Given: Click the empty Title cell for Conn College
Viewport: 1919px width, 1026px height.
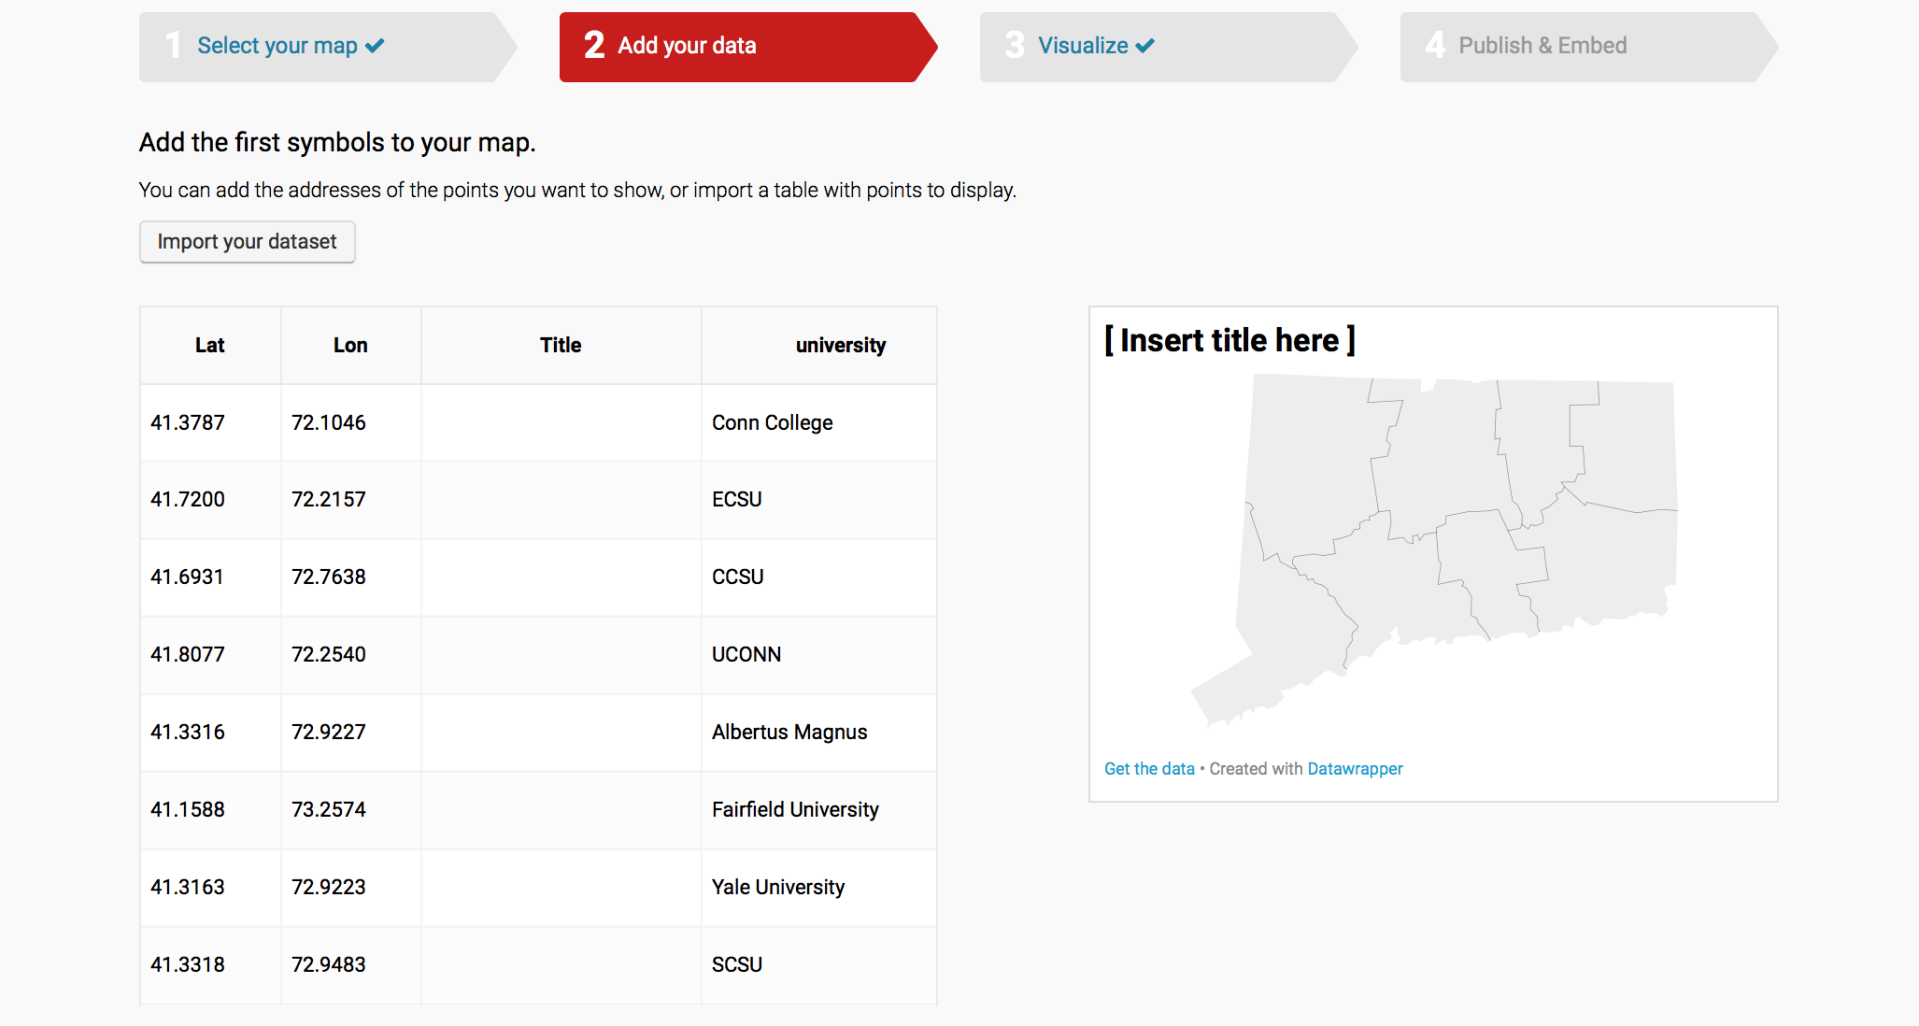Looking at the screenshot, I should [560, 423].
